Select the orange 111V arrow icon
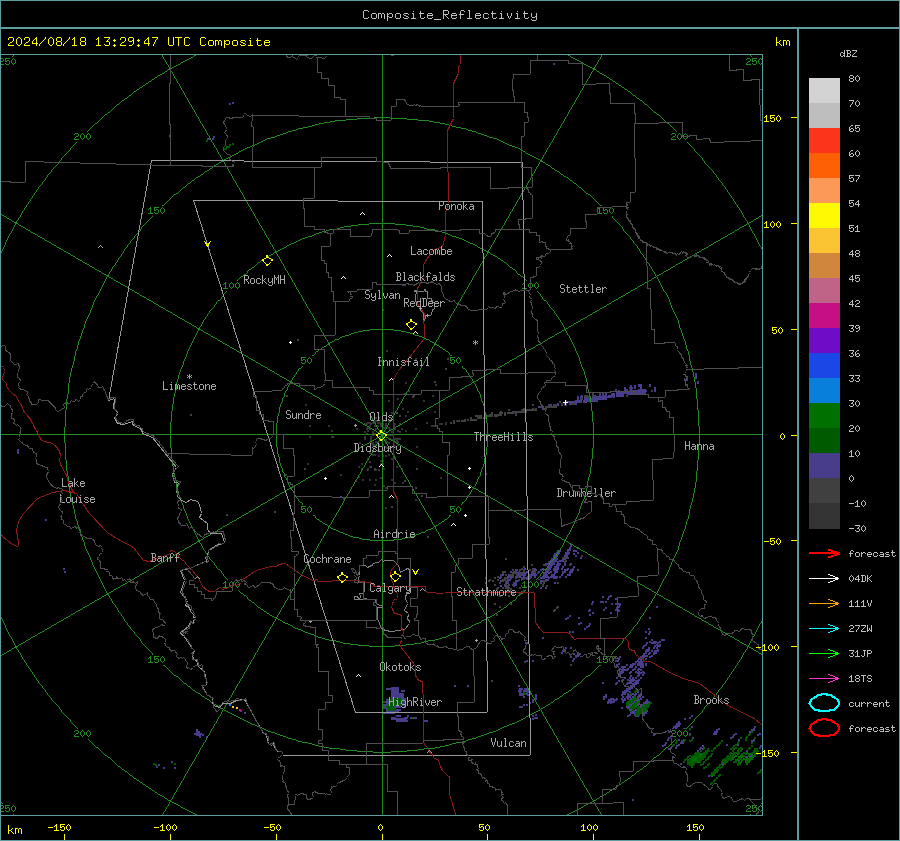The image size is (900, 841). (824, 603)
